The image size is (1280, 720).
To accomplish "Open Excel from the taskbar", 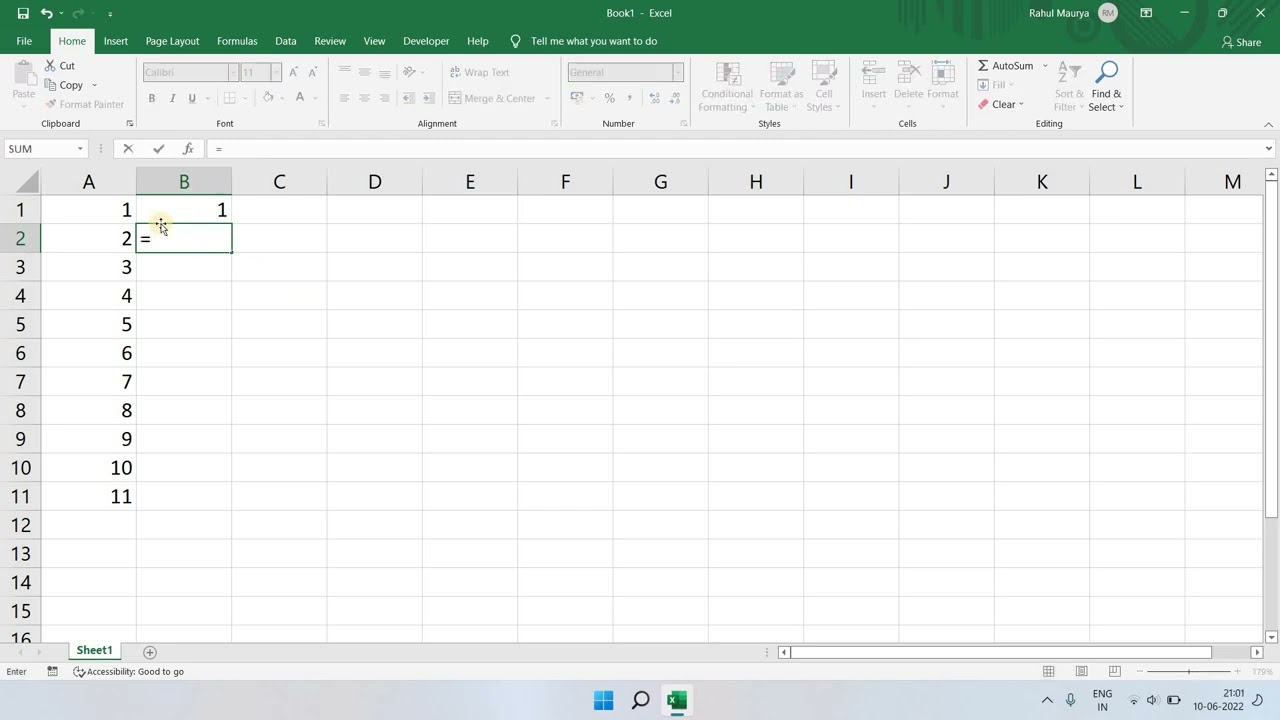I will coord(677,700).
